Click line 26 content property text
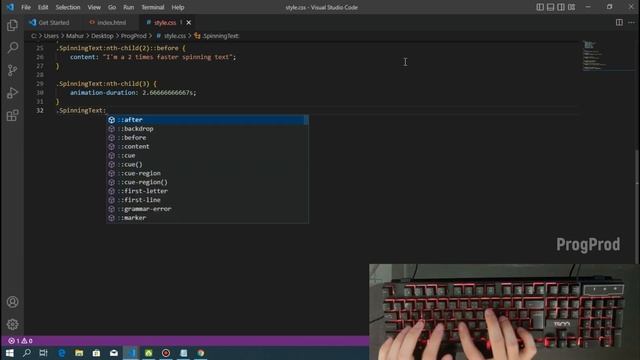 (83, 57)
